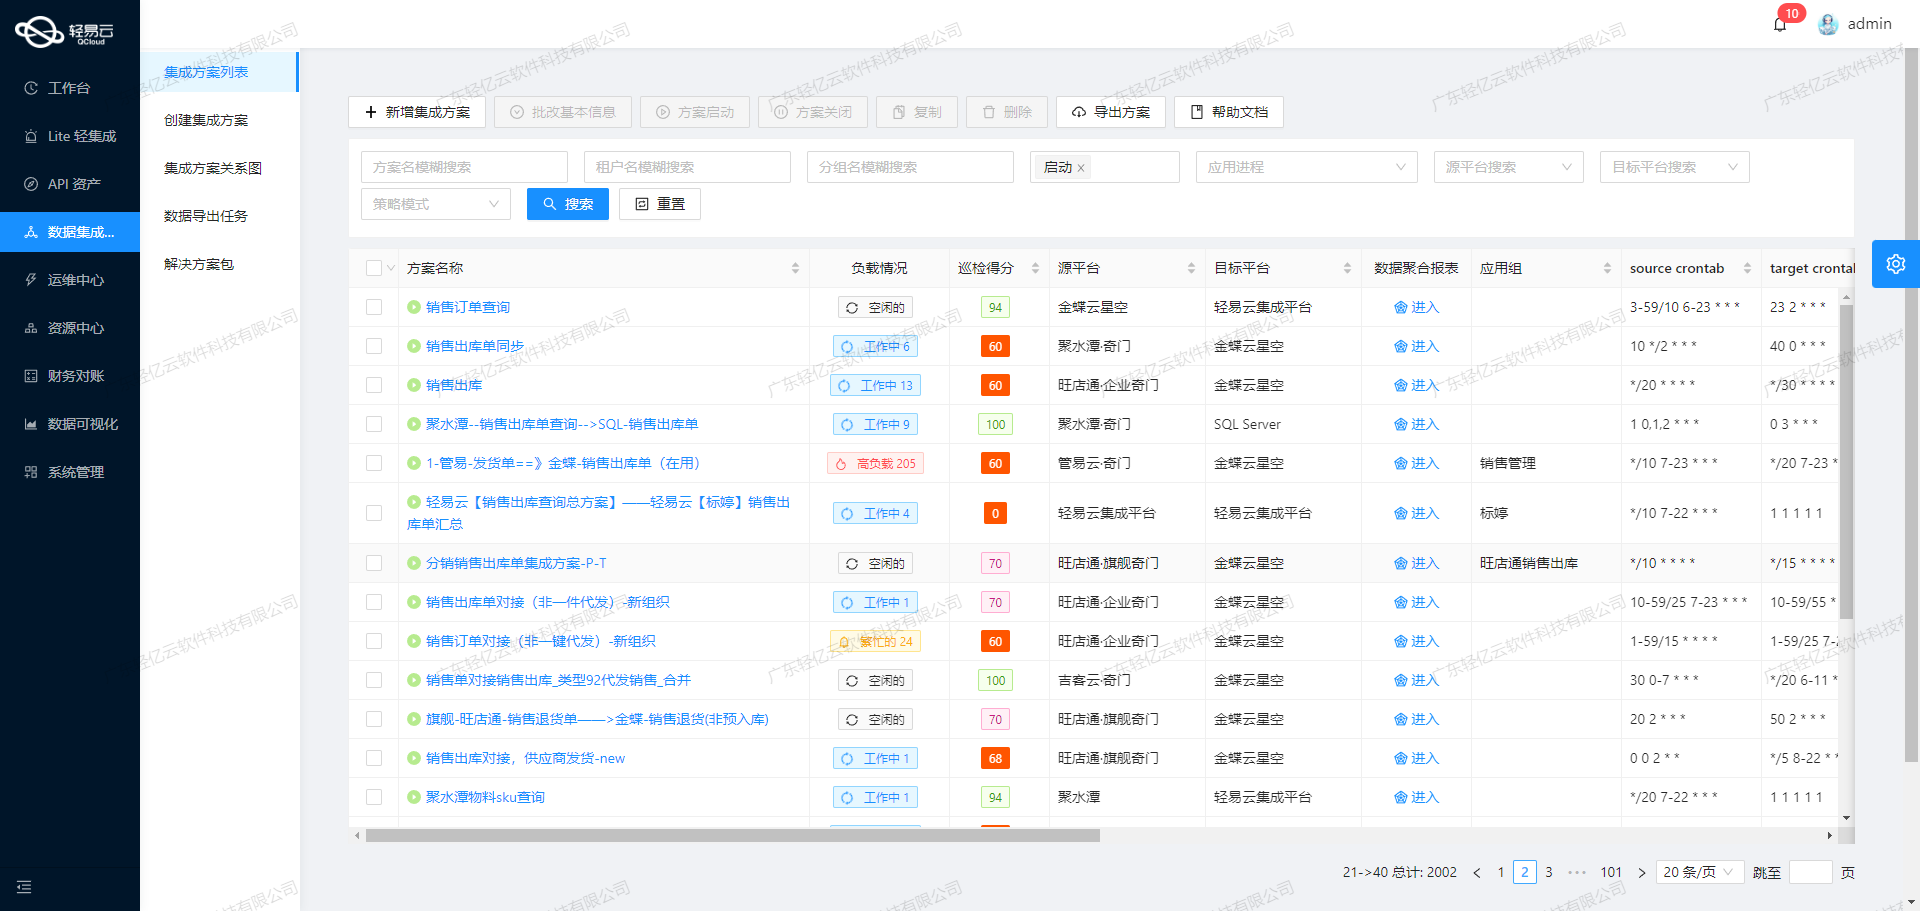Focus 租户名模糊搜索 input field

[687, 167]
